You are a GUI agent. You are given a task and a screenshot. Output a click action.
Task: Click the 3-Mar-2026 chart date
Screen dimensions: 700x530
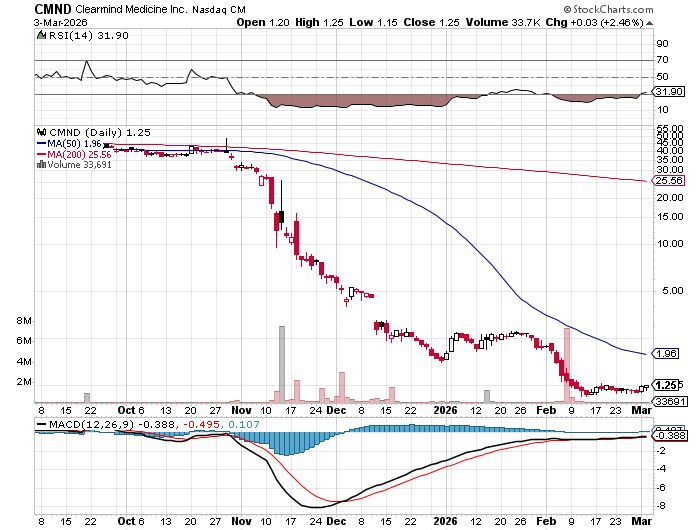[x=61, y=22]
